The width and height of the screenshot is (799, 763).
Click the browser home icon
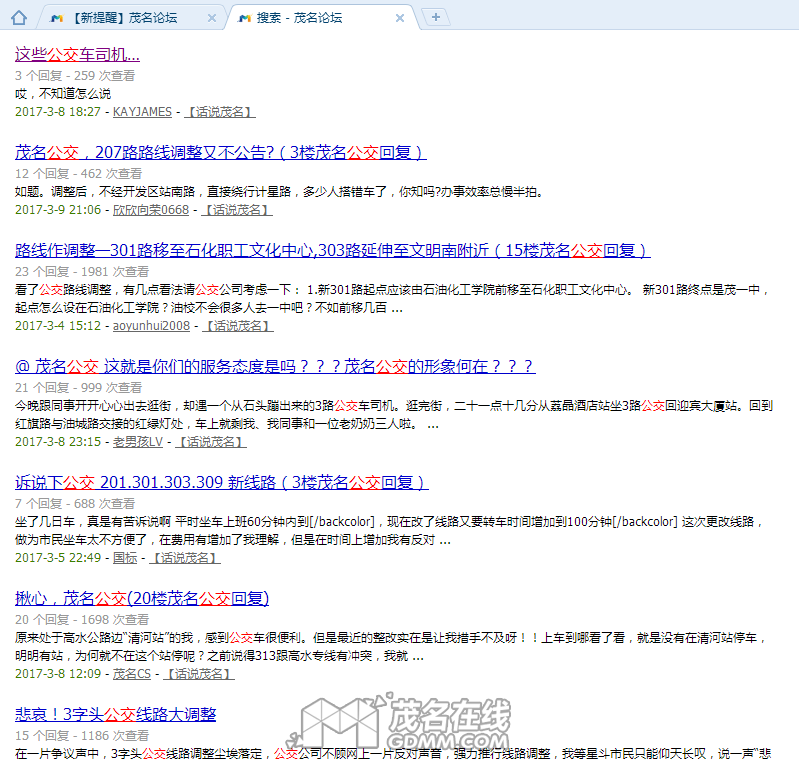[x=19, y=18]
